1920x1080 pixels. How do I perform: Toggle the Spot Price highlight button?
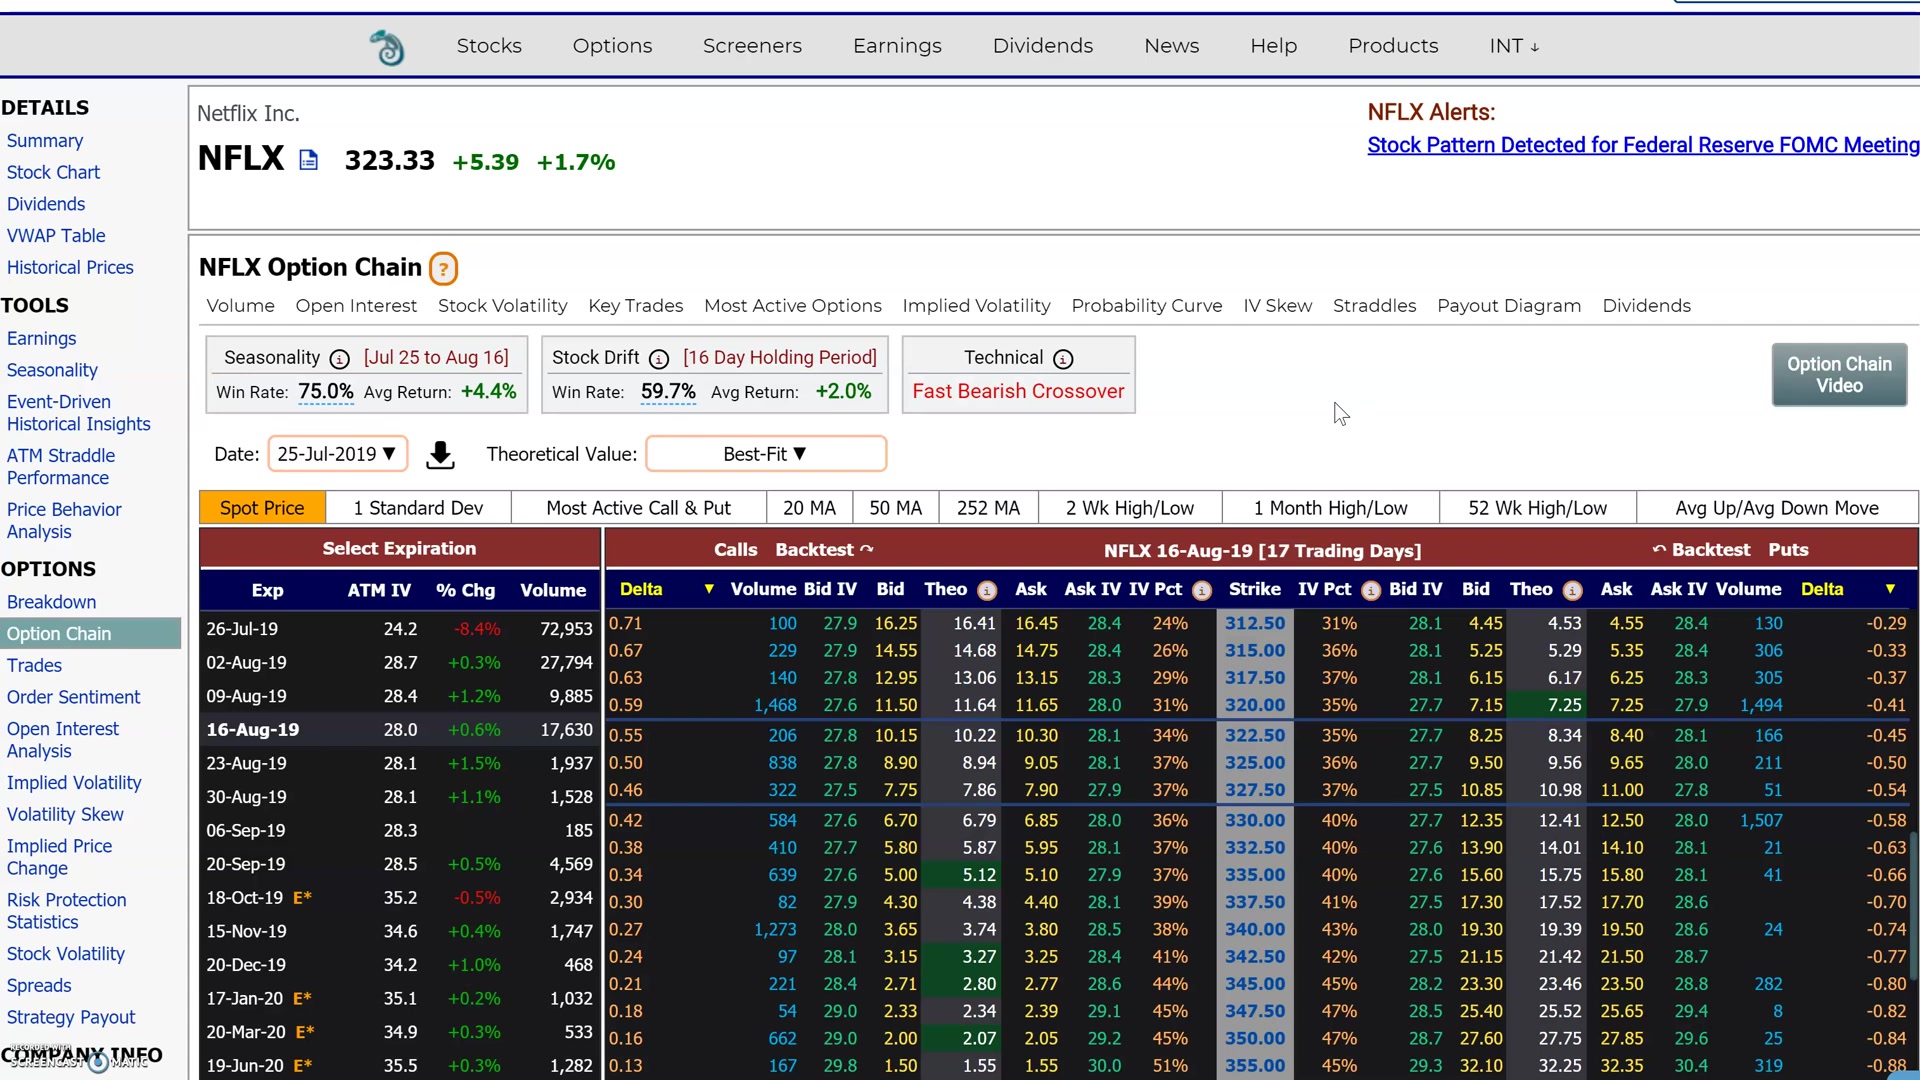[262, 508]
